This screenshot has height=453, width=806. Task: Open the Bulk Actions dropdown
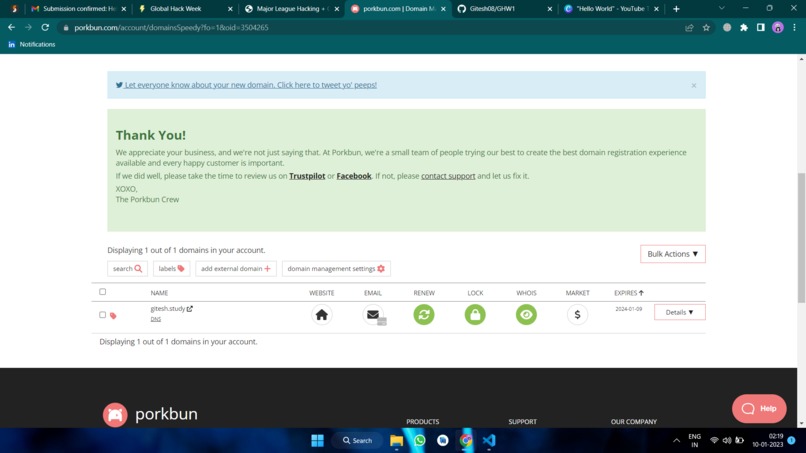pyautogui.click(x=672, y=254)
